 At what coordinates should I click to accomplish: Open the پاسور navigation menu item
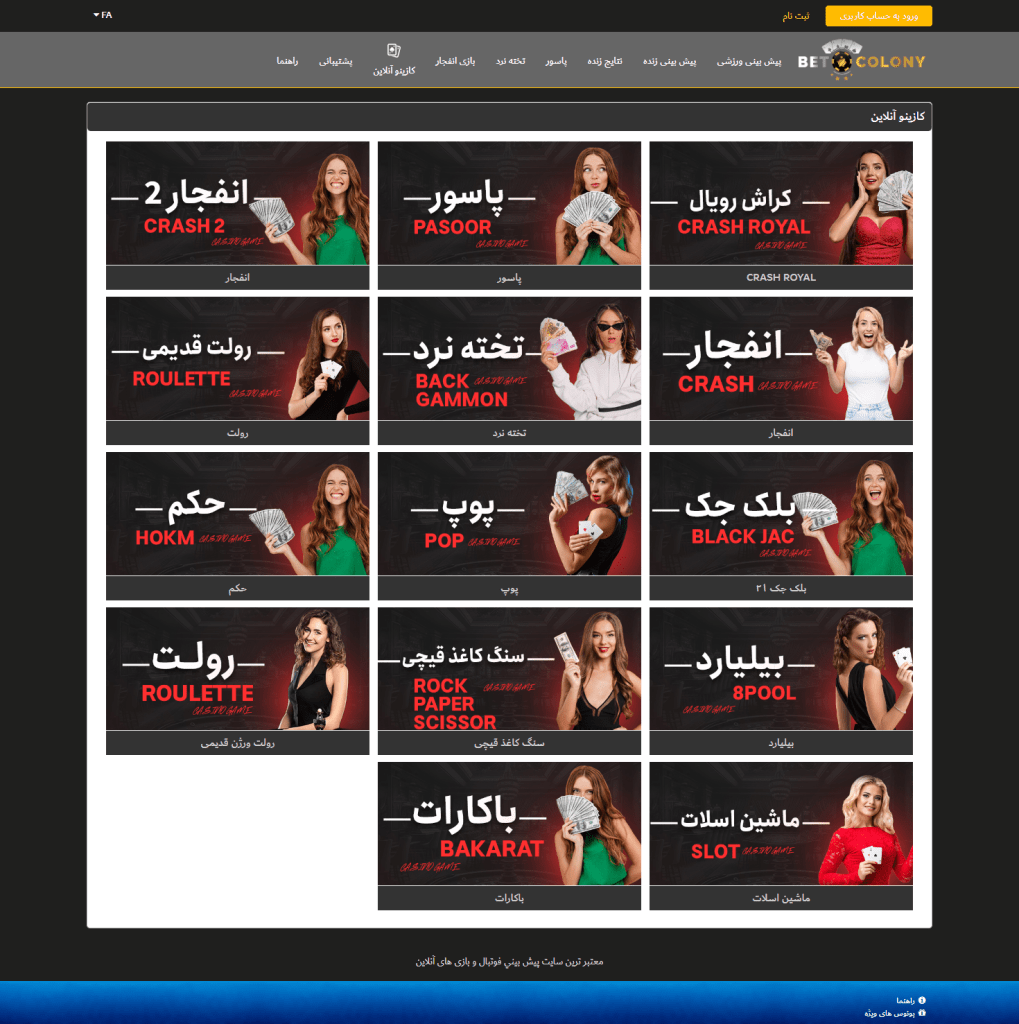coord(556,61)
